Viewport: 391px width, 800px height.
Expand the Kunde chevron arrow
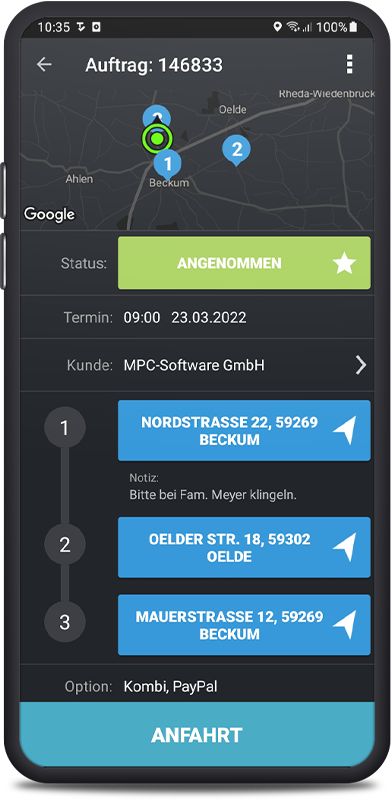(361, 365)
